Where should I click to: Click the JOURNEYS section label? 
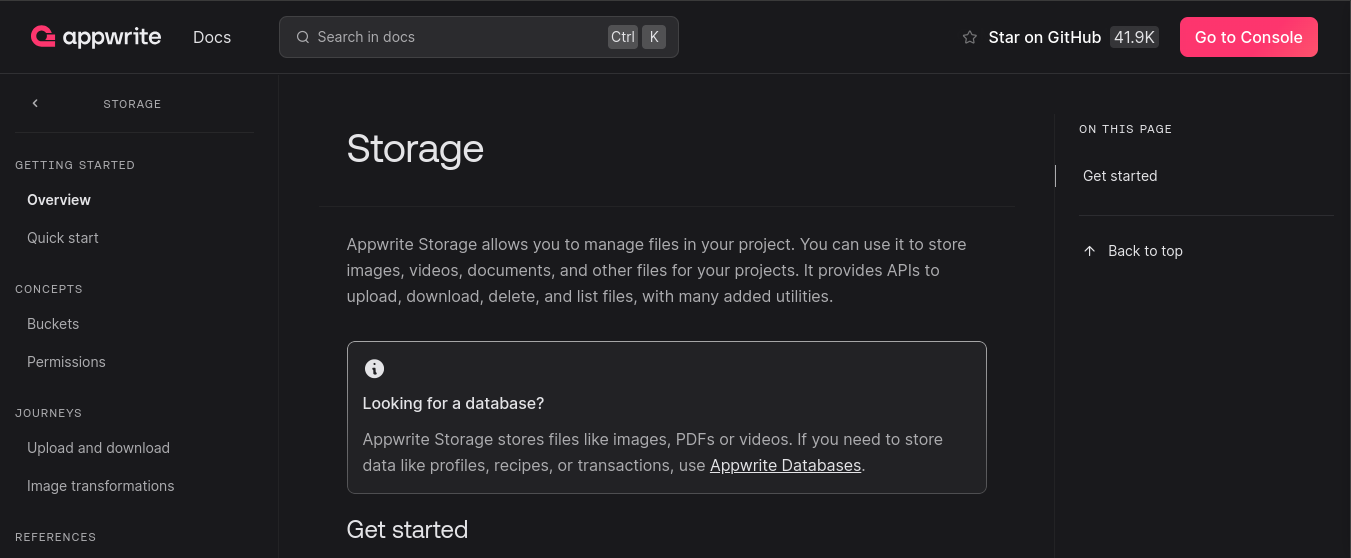(48, 413)
